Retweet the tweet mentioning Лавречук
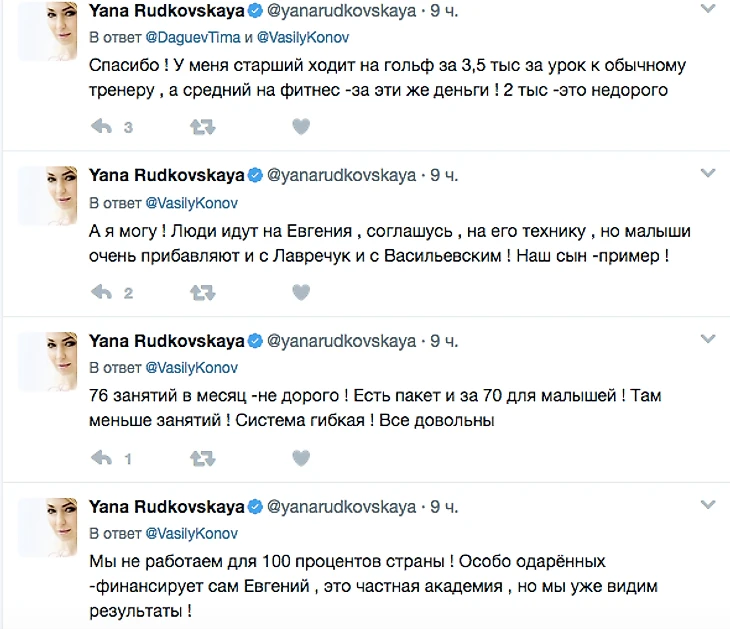This screenshot has width=730, height=629. point(201,293)
